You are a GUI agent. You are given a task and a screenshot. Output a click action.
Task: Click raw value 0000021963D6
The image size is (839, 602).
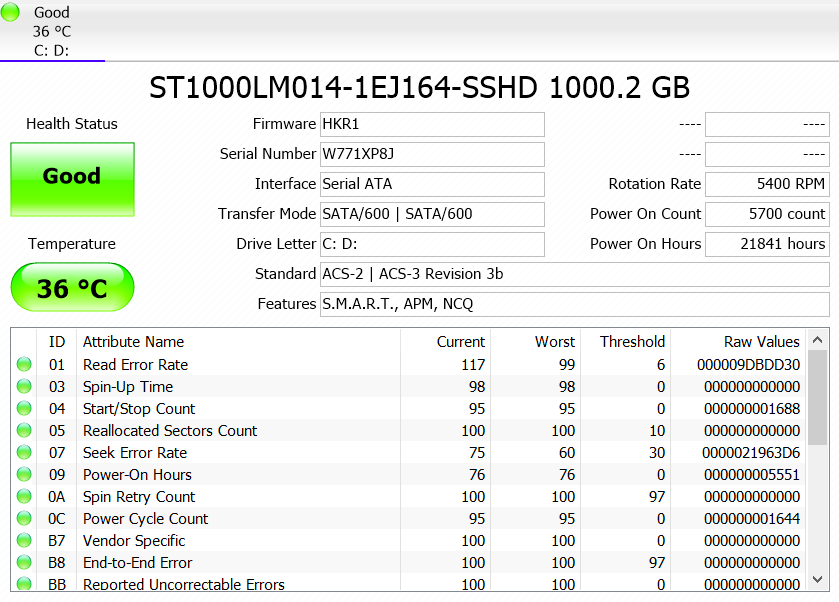[x=751, y=453]
